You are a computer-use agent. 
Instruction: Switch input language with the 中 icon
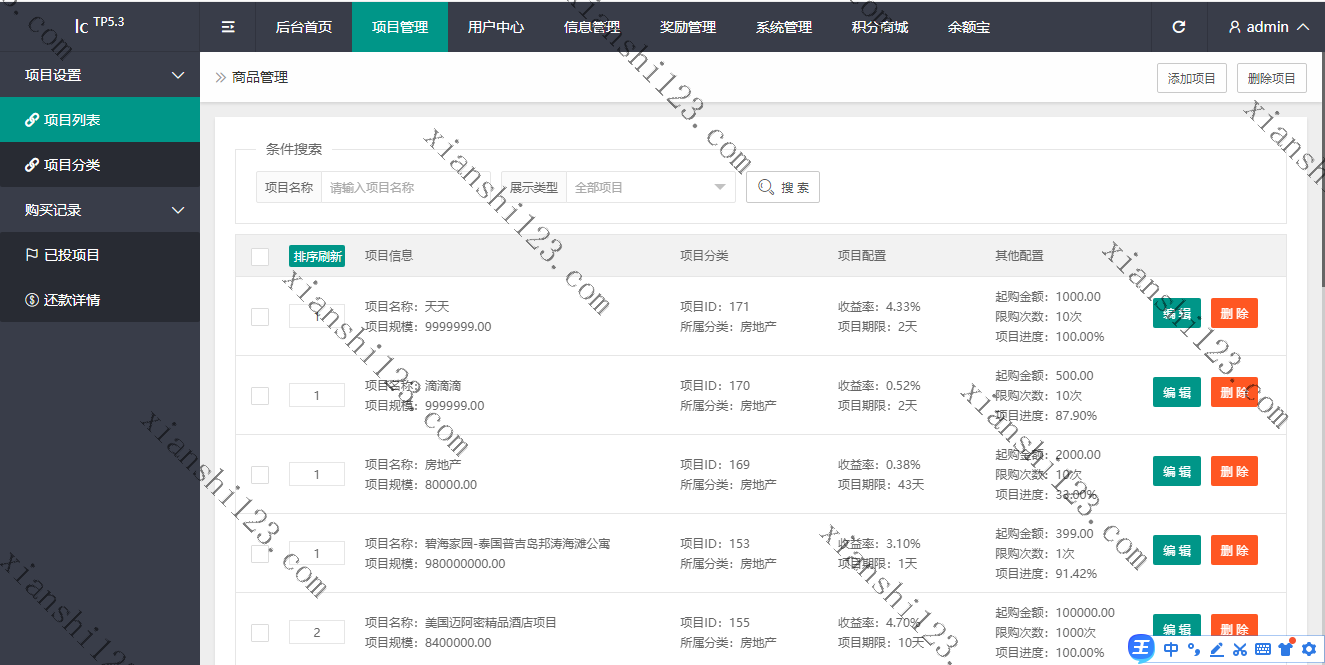tap(1170, 649)
